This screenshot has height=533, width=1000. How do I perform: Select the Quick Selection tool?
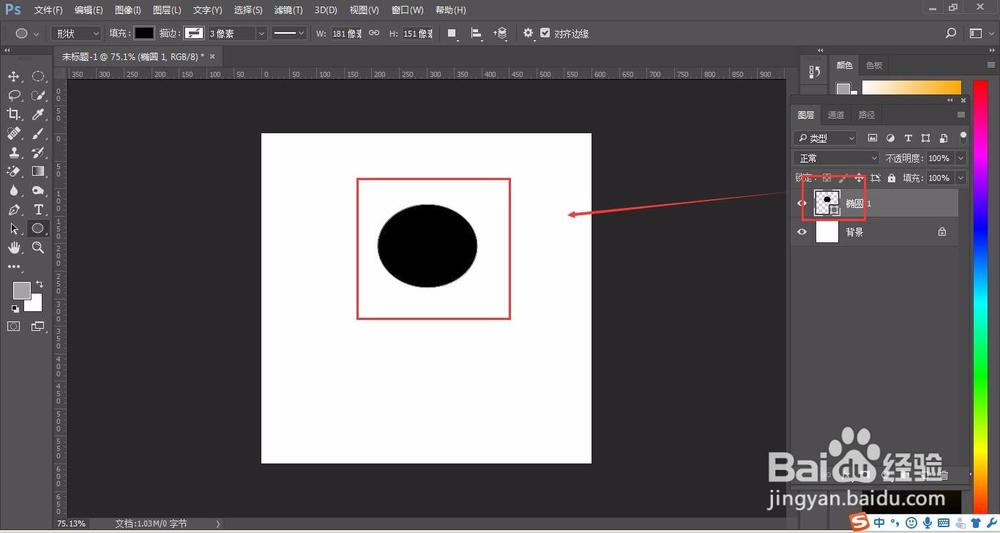38,96
